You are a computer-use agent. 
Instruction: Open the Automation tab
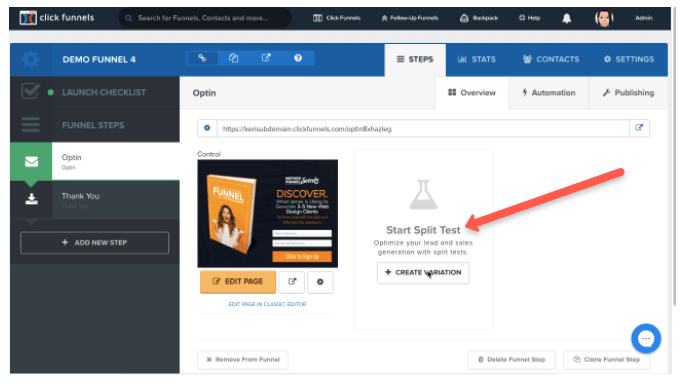tap(548, 93)
